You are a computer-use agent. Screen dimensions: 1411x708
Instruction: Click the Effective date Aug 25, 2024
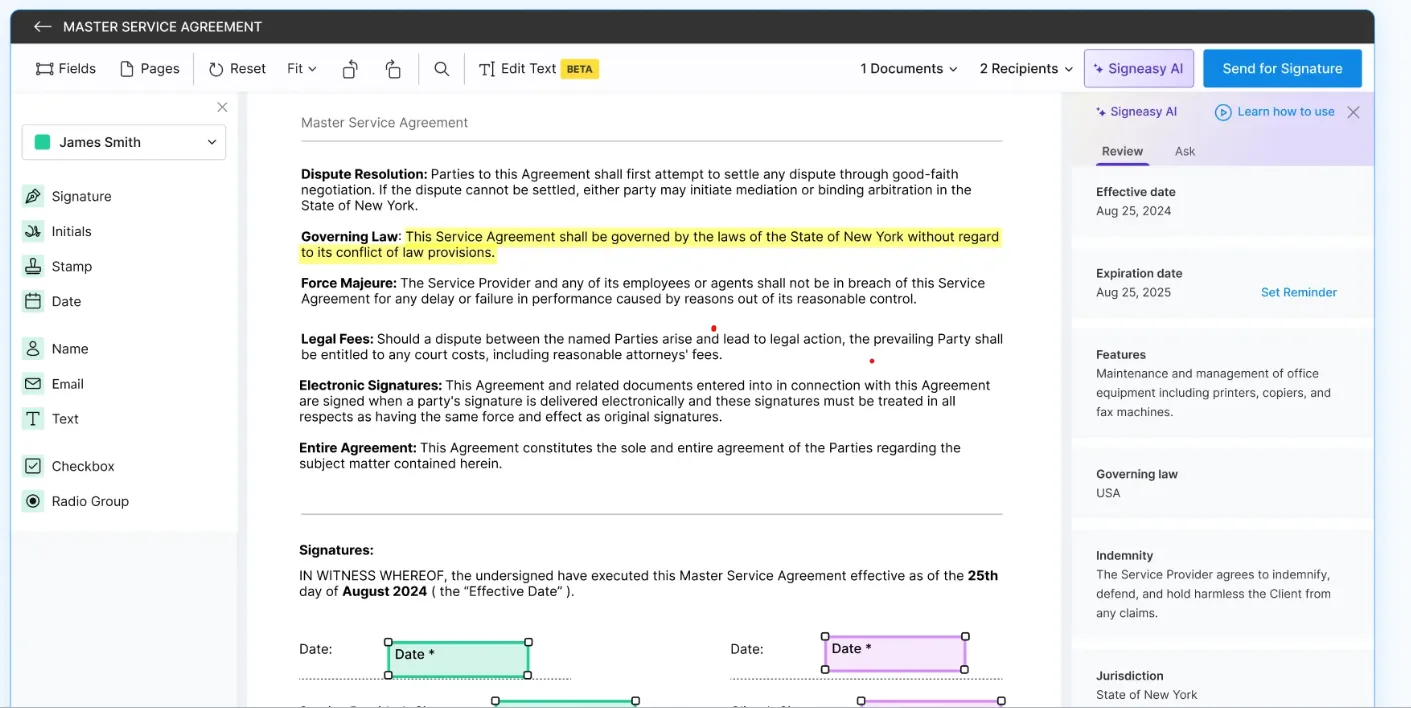pyautogui.click(x=1133, y=211)
